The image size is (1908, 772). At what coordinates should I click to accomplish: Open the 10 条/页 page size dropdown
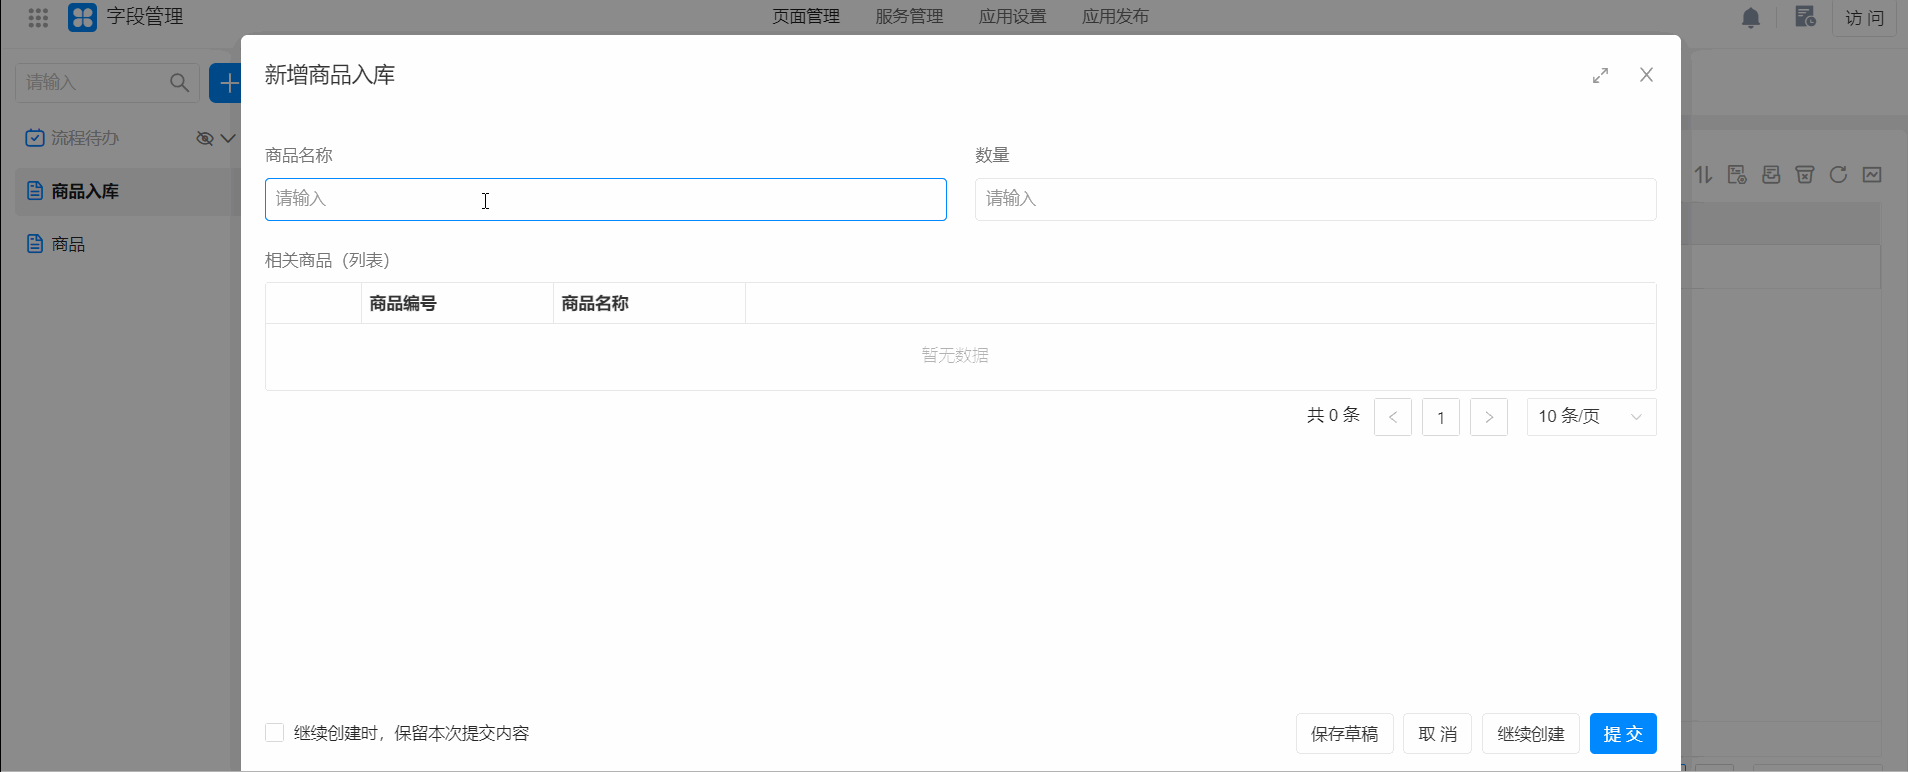click(1590, 417)
